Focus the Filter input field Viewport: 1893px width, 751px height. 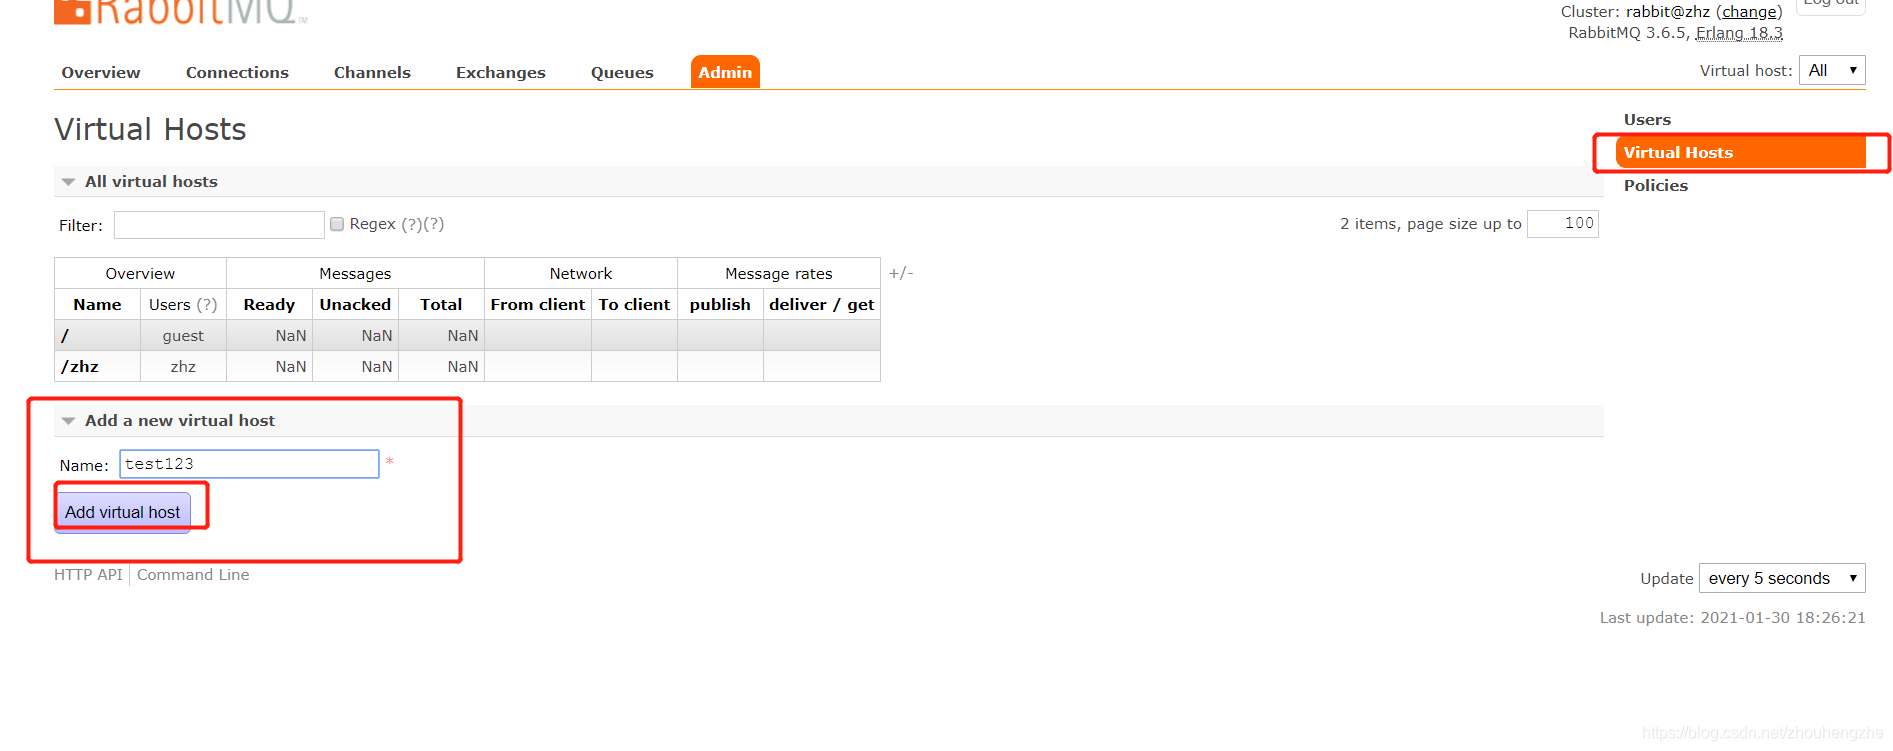(x=219, y=225)
